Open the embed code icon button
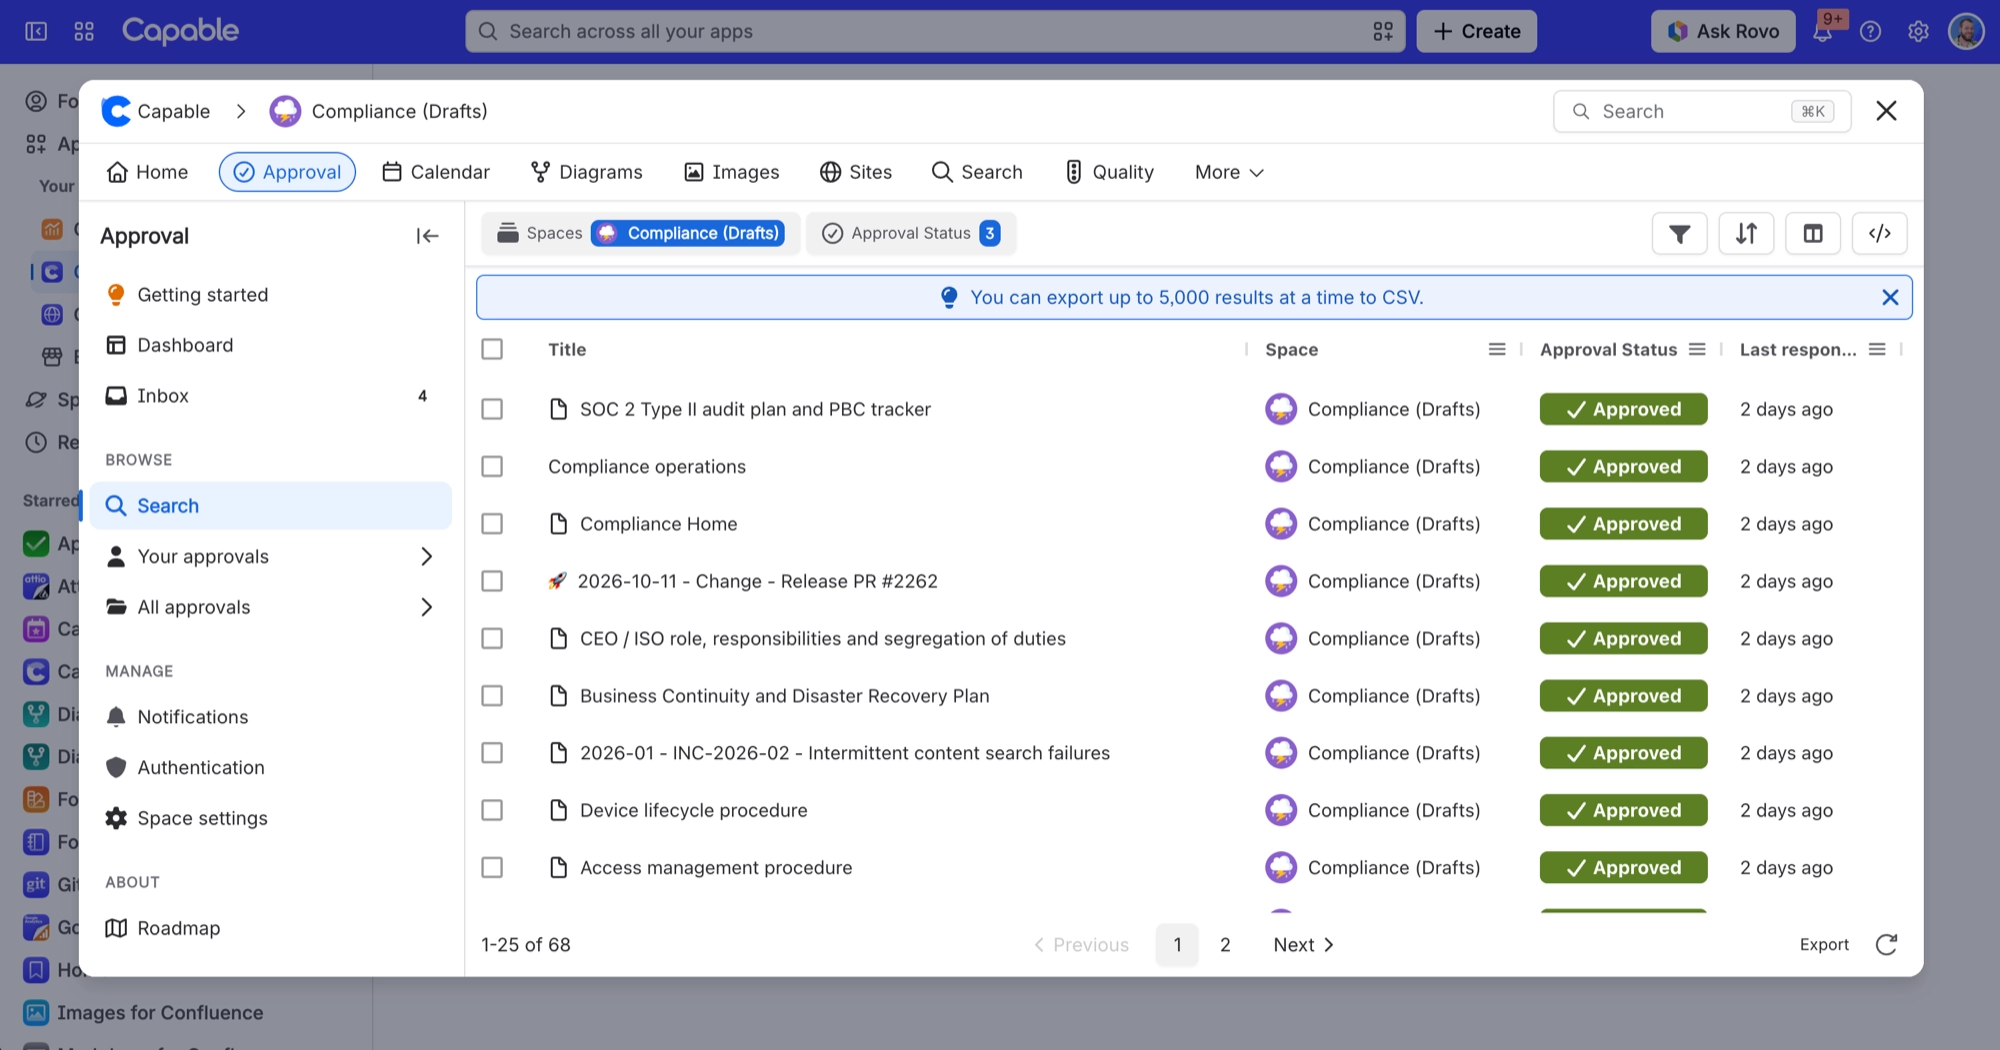Viewport: 2000px width, 1050px height. [x=1880, y=234]
